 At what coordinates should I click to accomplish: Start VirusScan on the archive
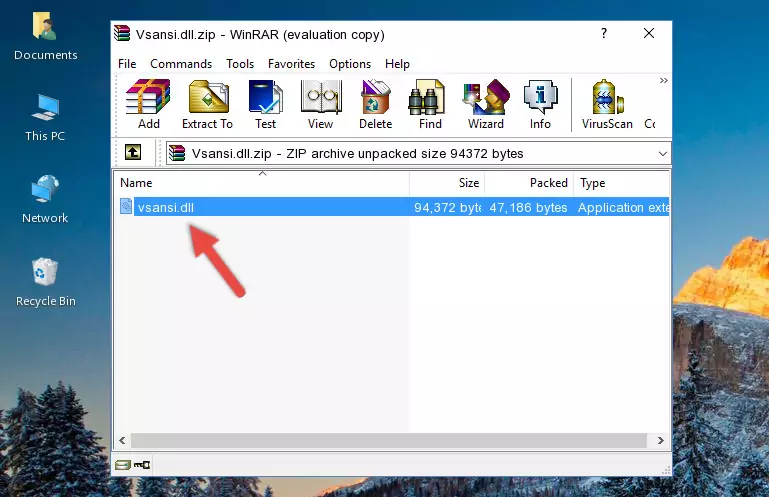pos(607,105)
